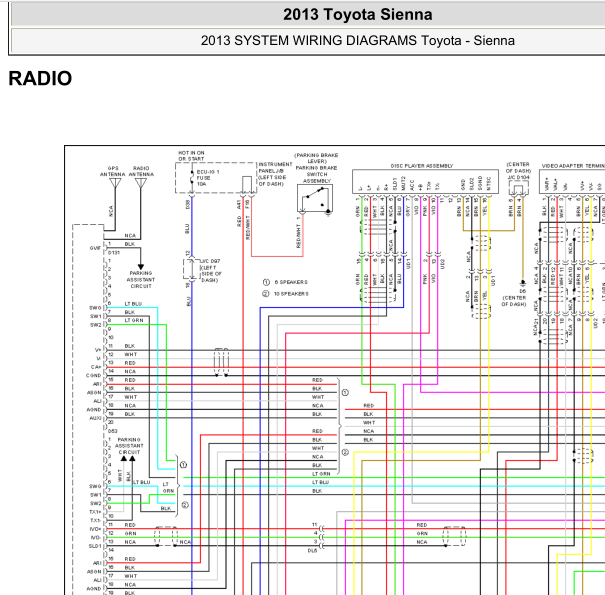Click the DISC PLAYER ASSEMBLY label

tap(422, 166)
